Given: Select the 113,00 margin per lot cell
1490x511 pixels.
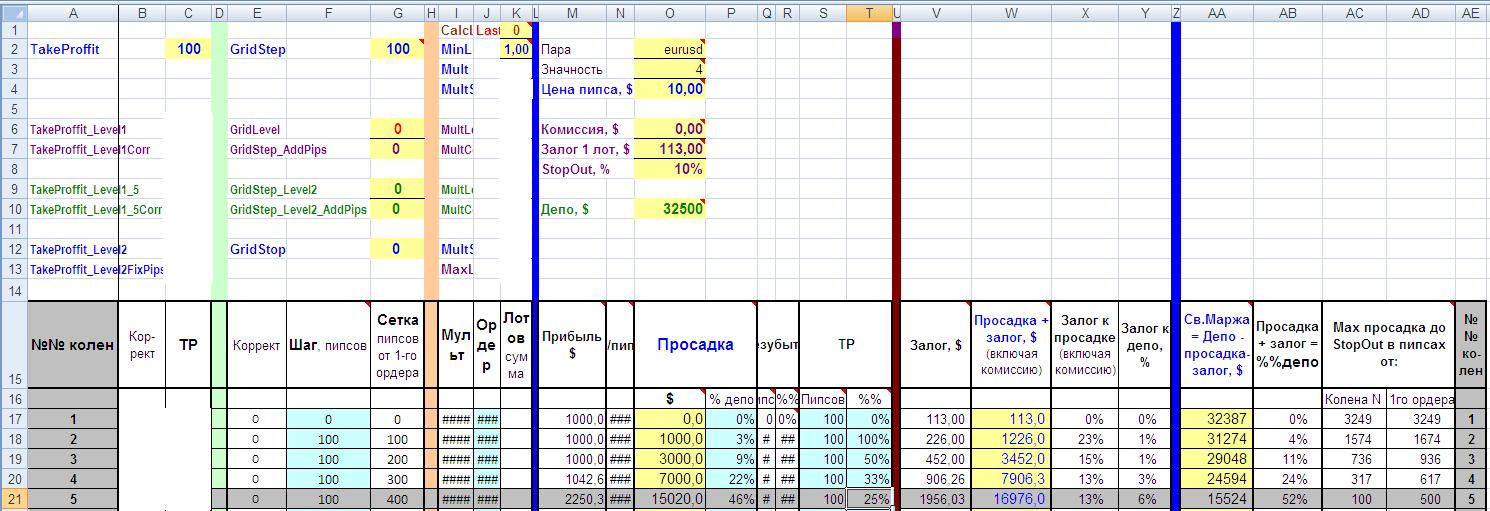Looking at the screenshot, I should click(669, 149).
